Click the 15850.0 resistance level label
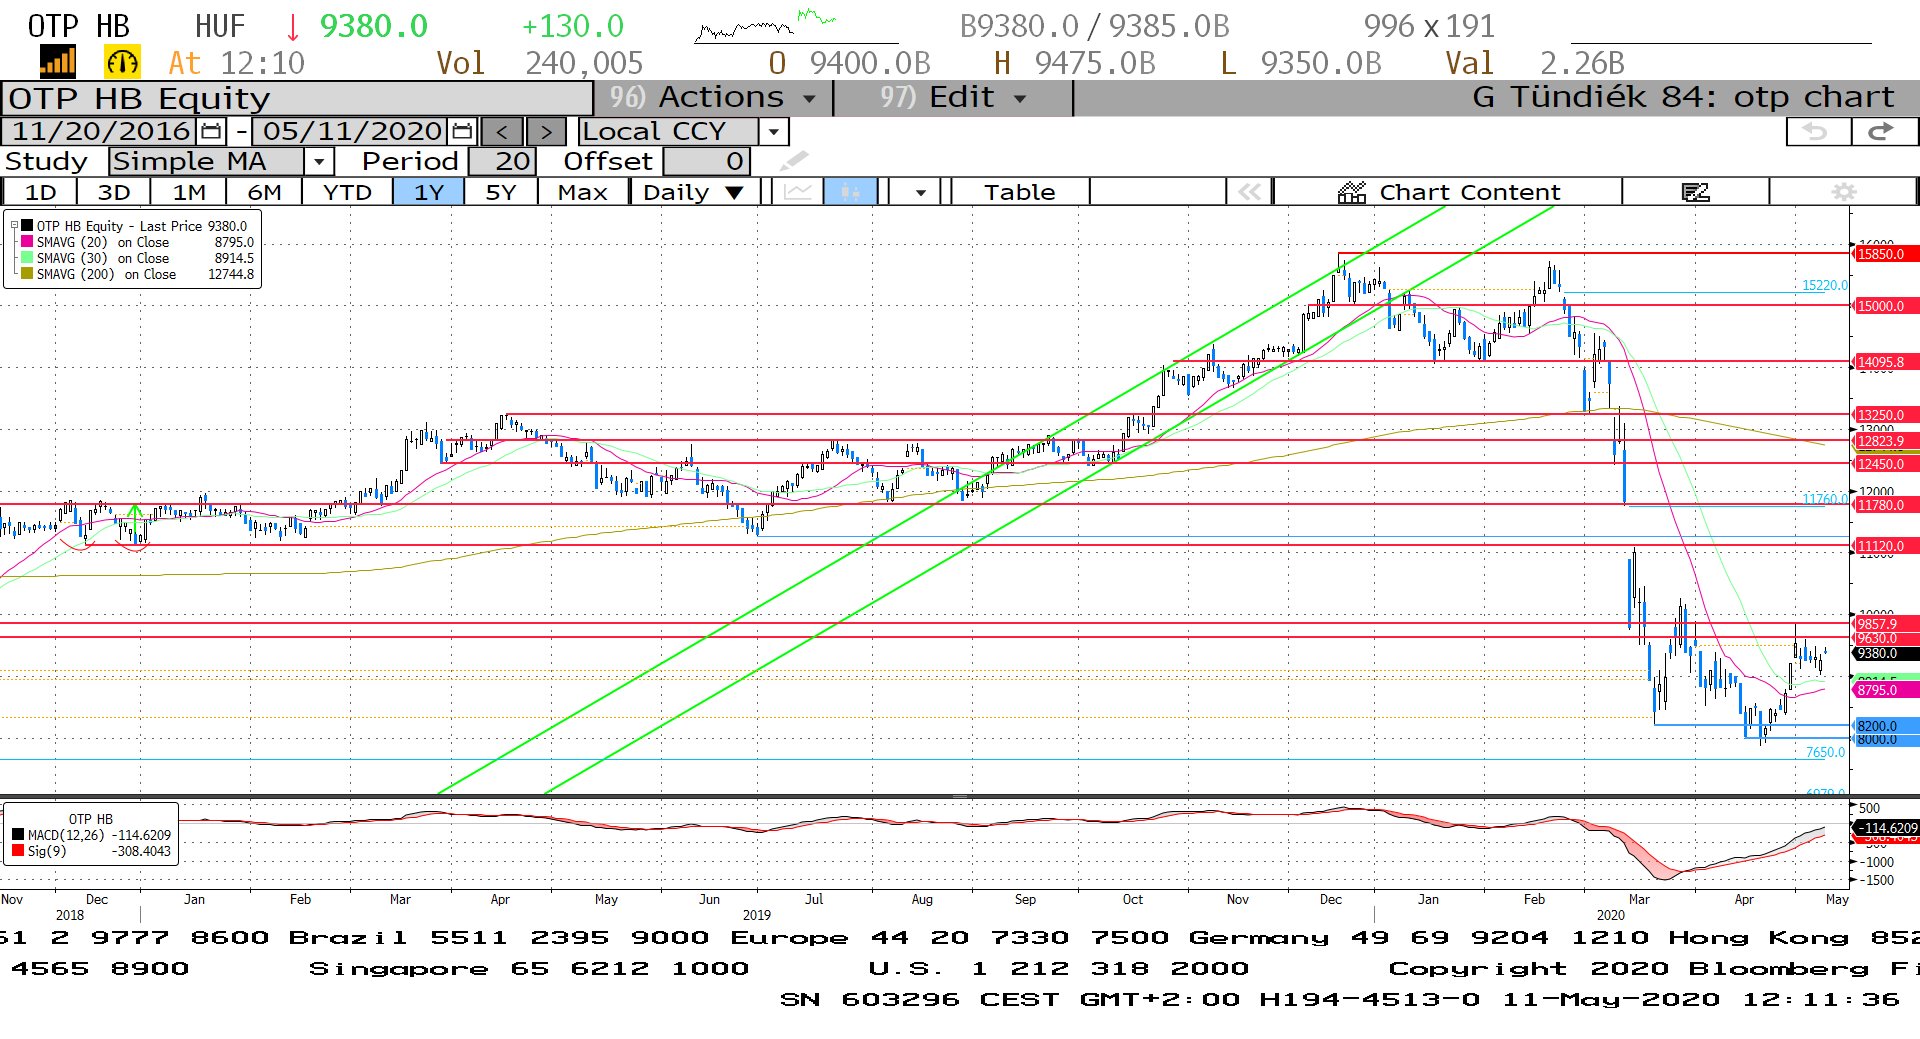The image size is (1920, 1039). tap(1885, 254)
